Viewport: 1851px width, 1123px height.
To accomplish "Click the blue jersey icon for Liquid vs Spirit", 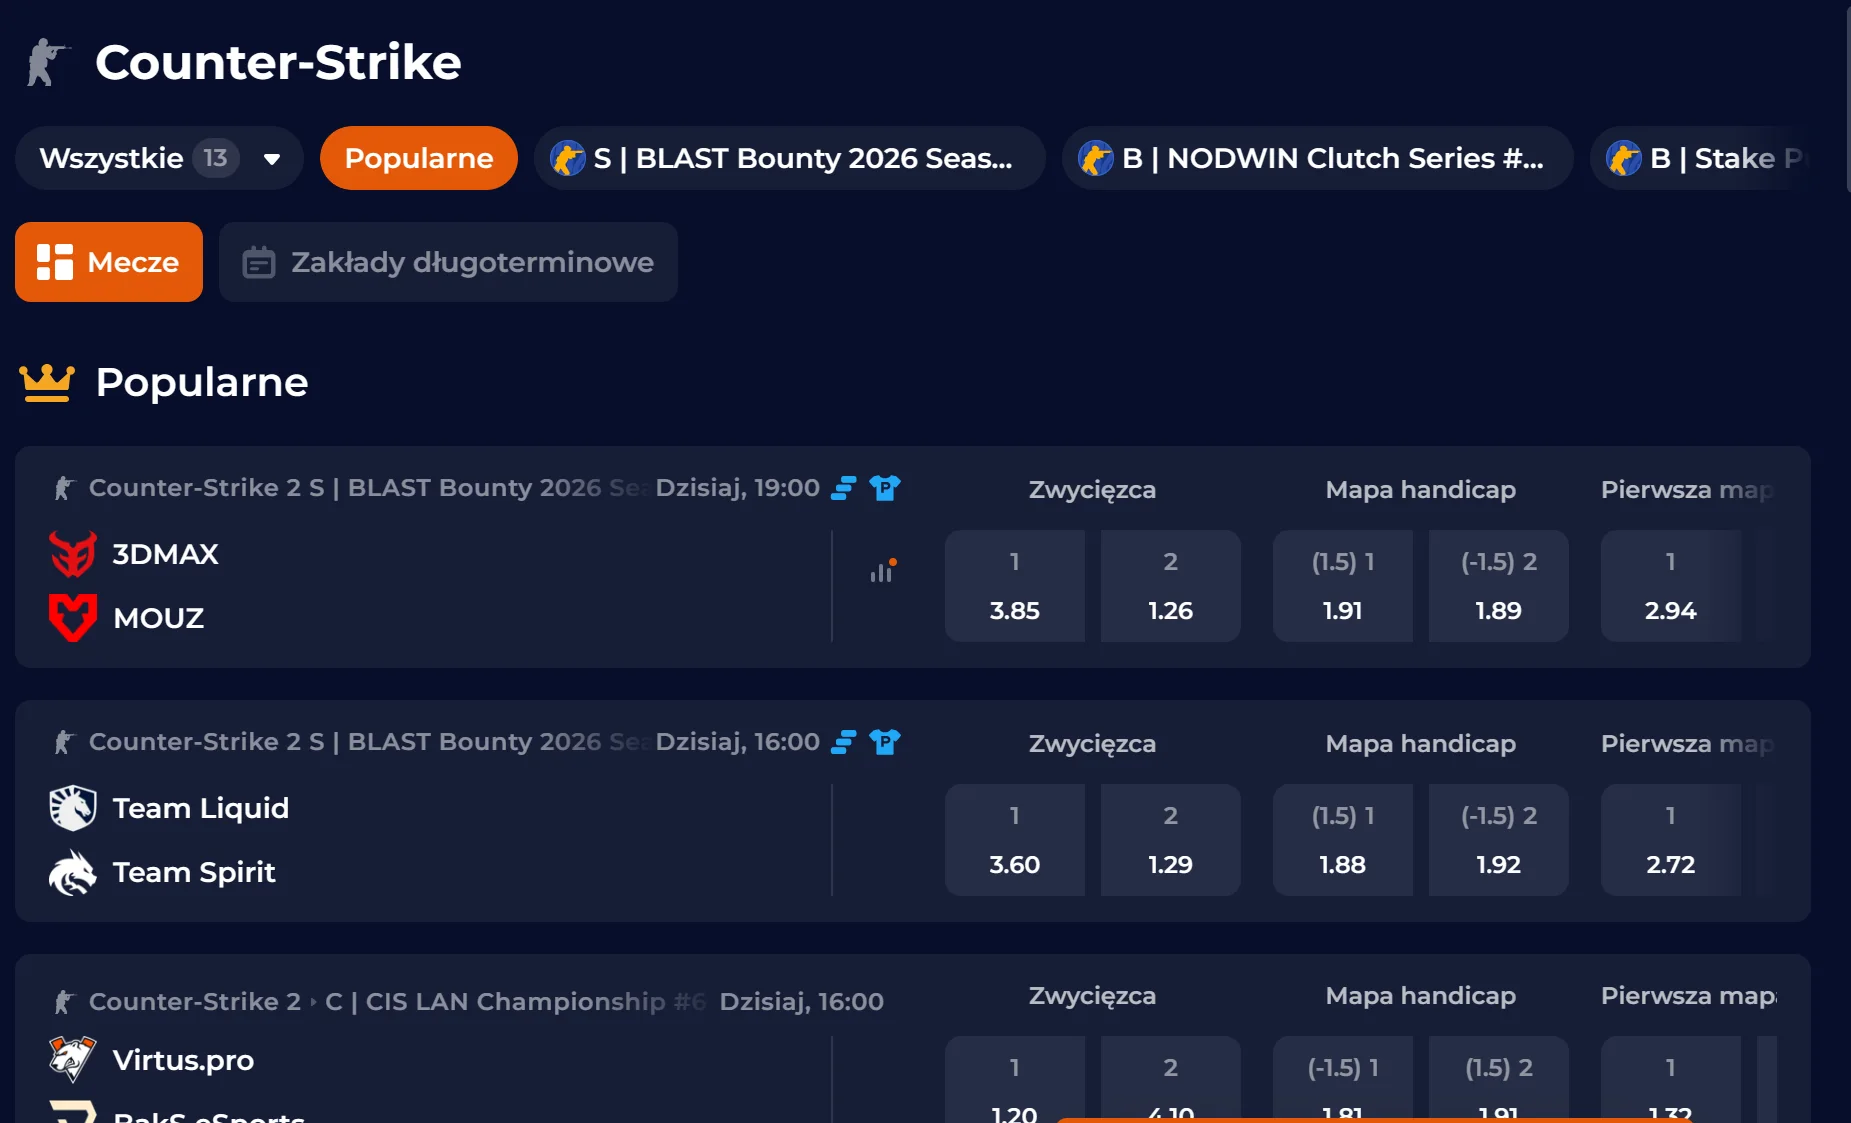I will [x=885, y=742].
